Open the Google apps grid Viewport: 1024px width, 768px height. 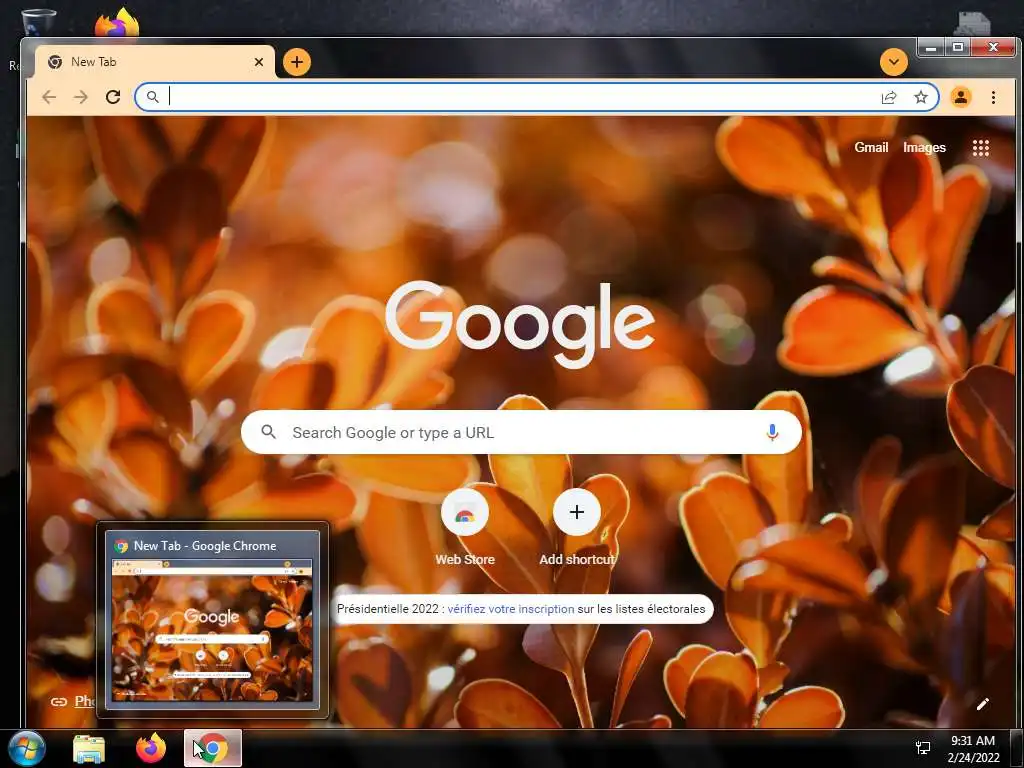(x=981, y=148)
